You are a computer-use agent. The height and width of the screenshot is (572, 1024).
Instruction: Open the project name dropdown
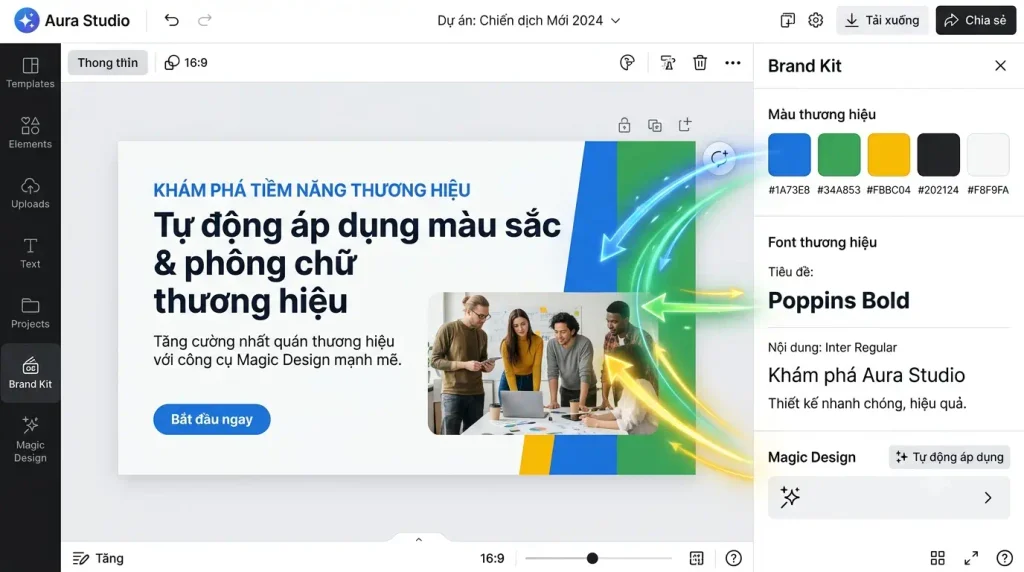click(529, 20)
